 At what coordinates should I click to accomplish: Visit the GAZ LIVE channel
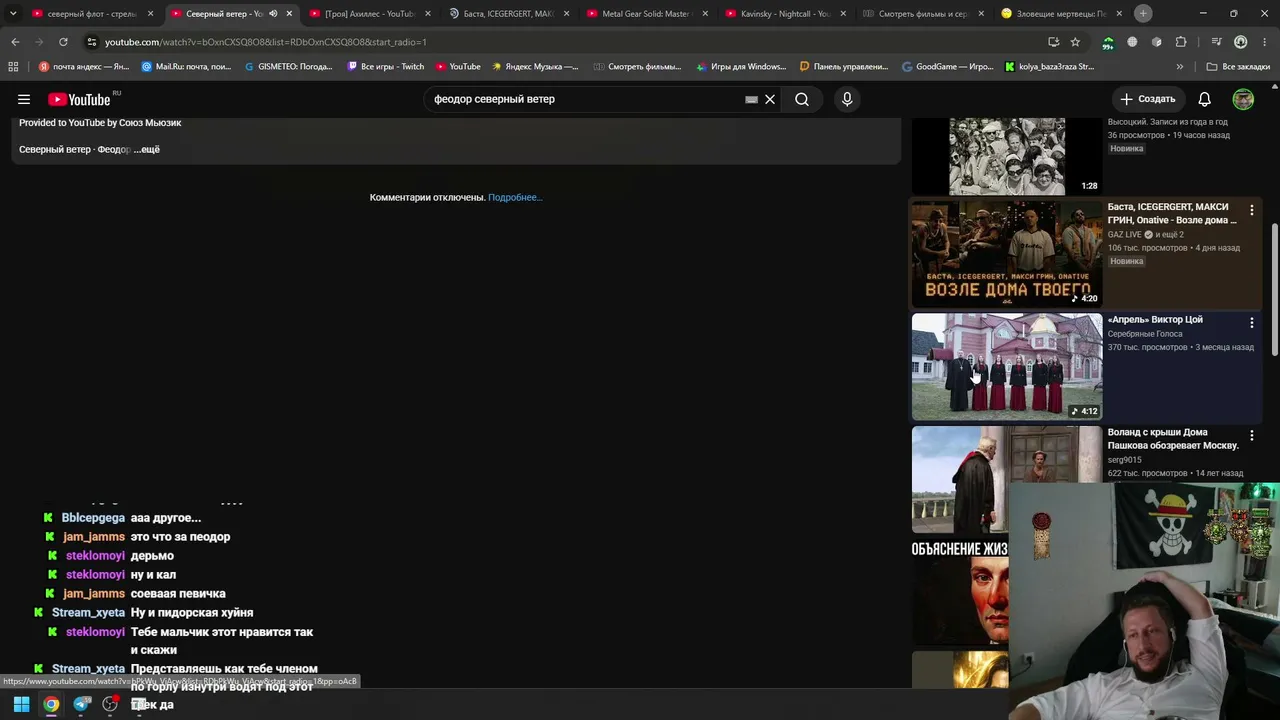[x=1125, y=234]
